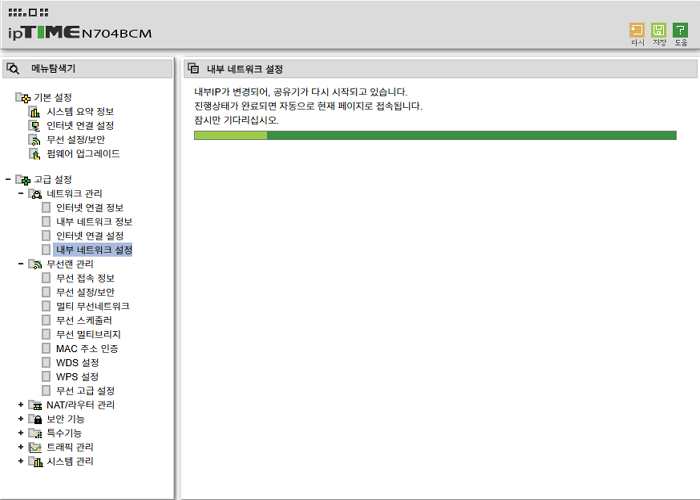Click the 무선 설정/보안 wireless icon under 기본 설정
700x500 pixels.
point(34,140)
